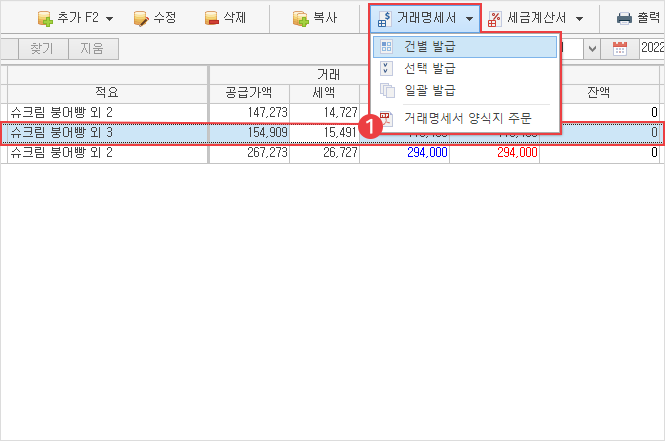The height and width of the screenshot is (441, 665).
Task: Select 일괄 발급 menu item
Action: click(465, 91)
